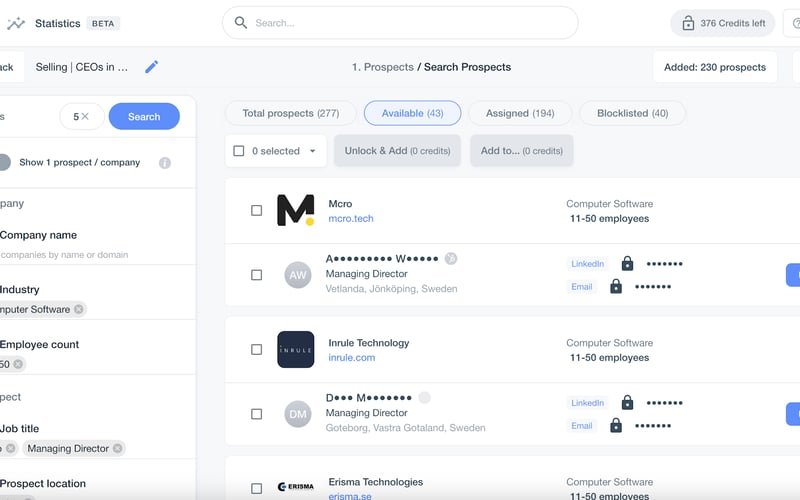The height and width of the screenshot is (500, 800).
Task: Focus the top Search... field
Action: tap(400, 22)
